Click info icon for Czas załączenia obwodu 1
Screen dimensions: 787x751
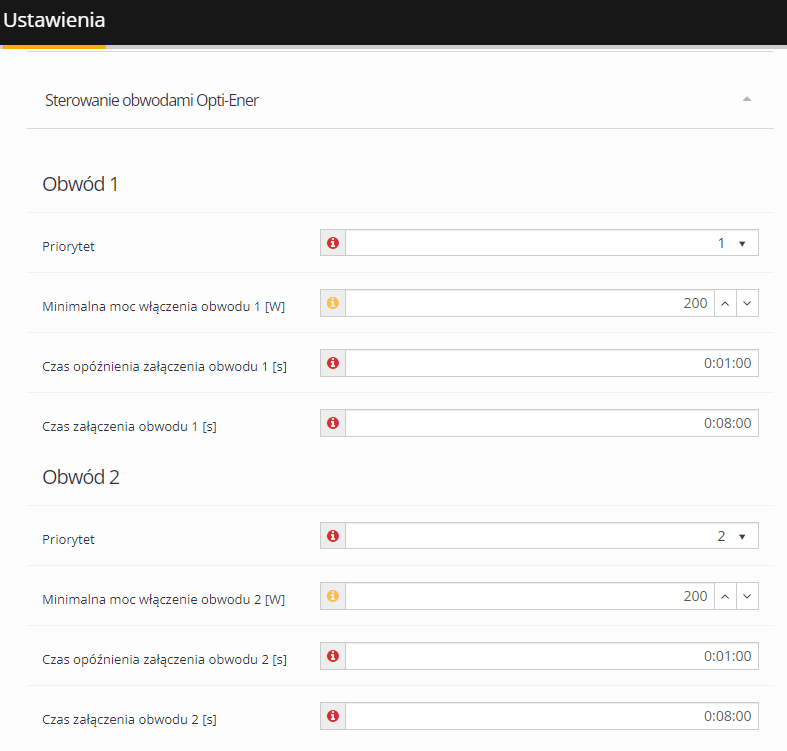[333, 423]
